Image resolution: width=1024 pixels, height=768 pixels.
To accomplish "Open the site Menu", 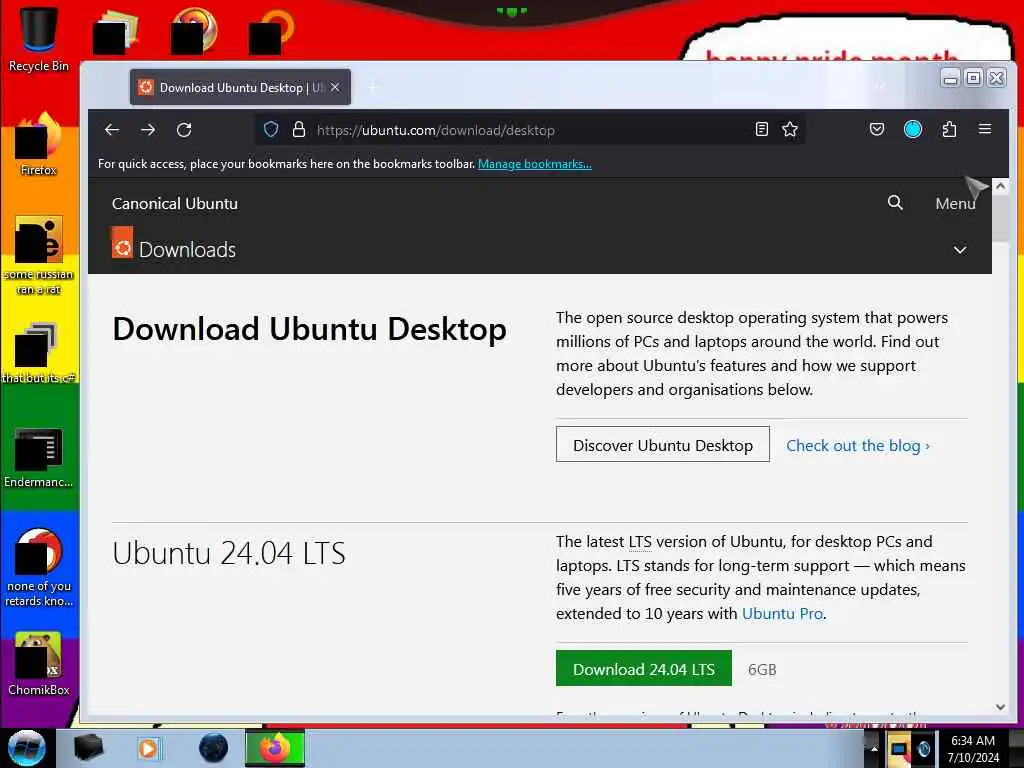I will point(955,203).
